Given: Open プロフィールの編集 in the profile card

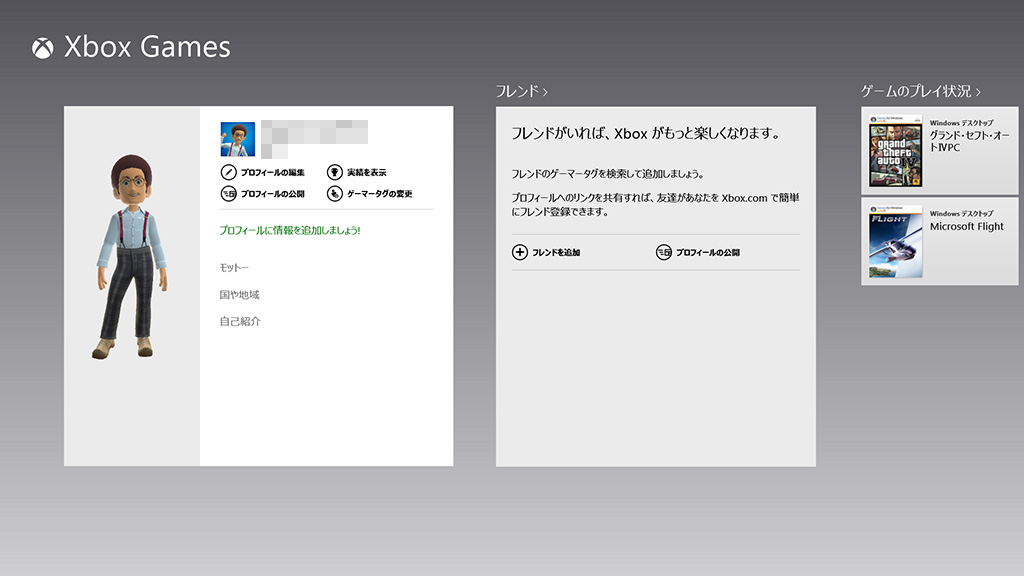Looking at the screenshot, I should (x=272, y=172).
